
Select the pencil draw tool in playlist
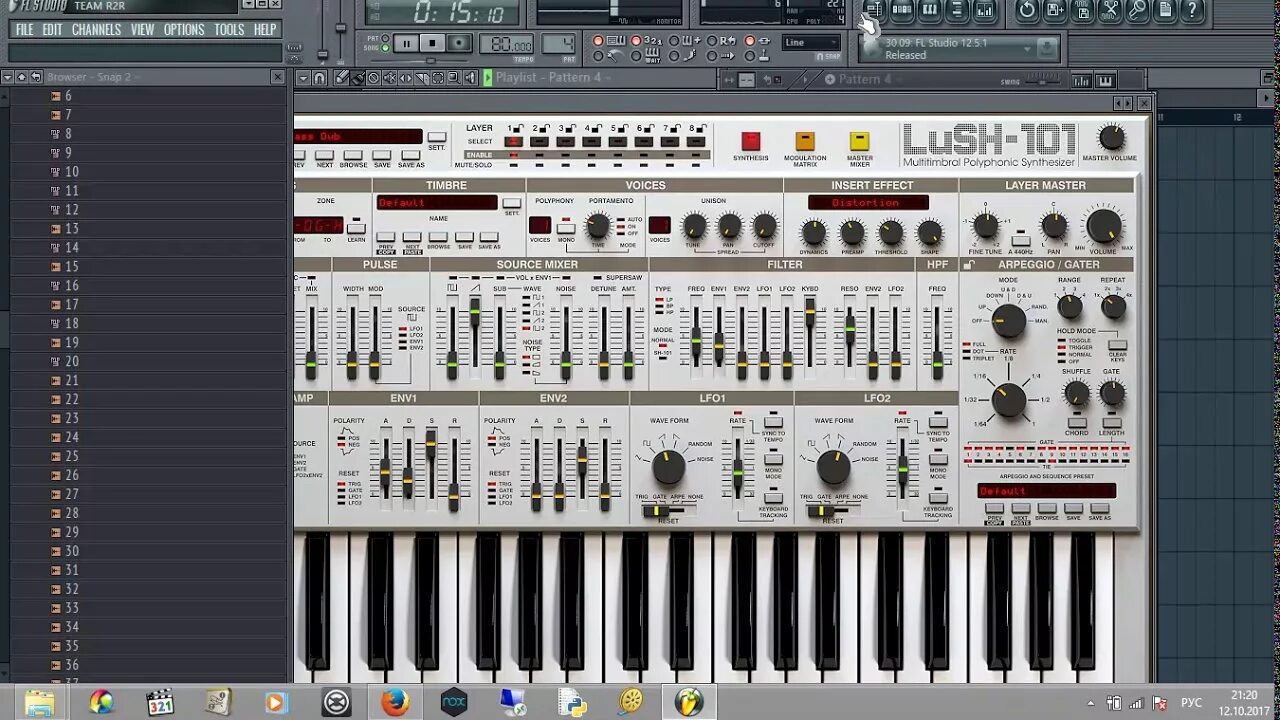(x=341, y=78)
